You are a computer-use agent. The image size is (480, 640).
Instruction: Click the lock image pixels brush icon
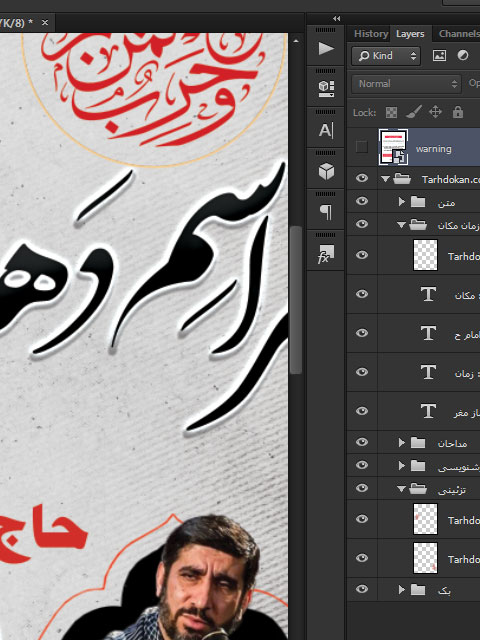pyautogui.click(x=413, y=112)
